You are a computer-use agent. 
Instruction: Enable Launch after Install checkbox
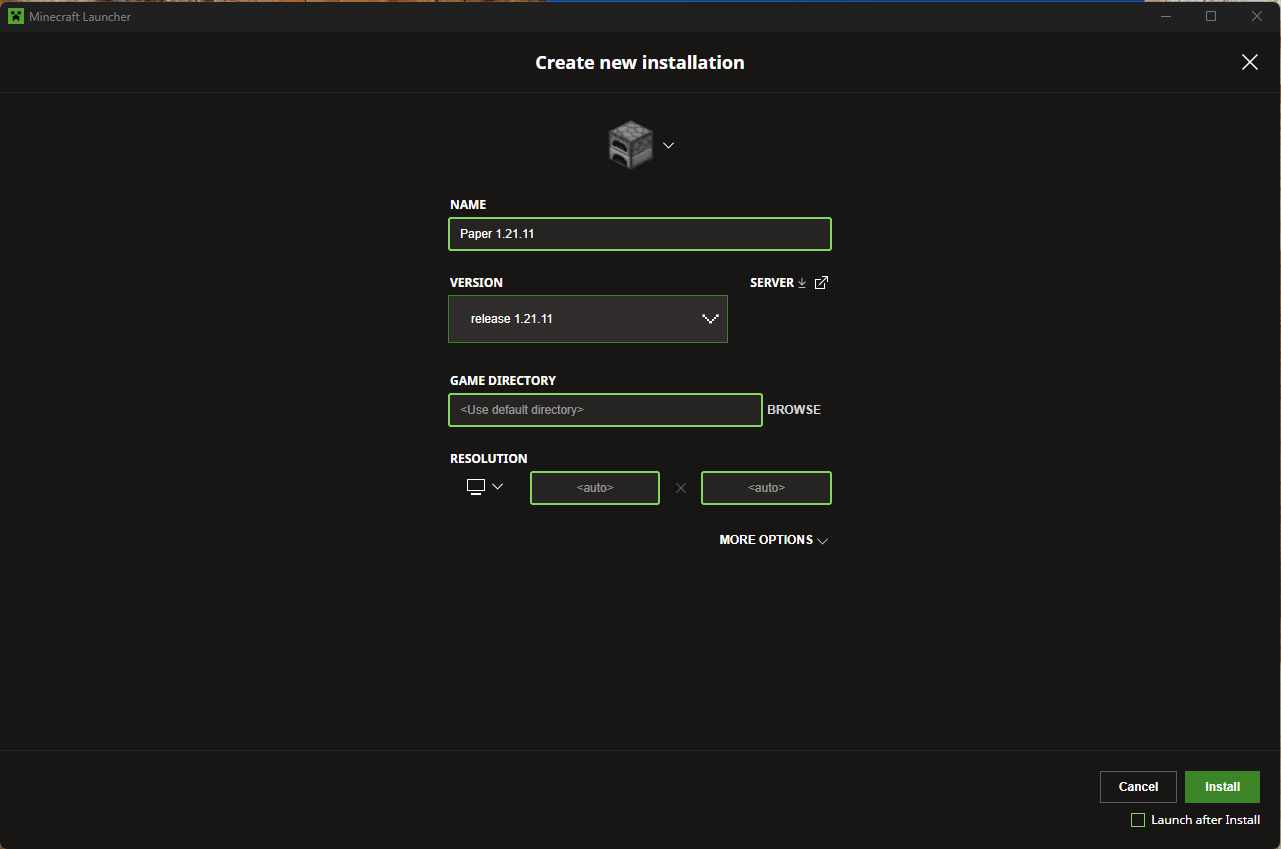pyautogui.click(x=1138, y=820)
